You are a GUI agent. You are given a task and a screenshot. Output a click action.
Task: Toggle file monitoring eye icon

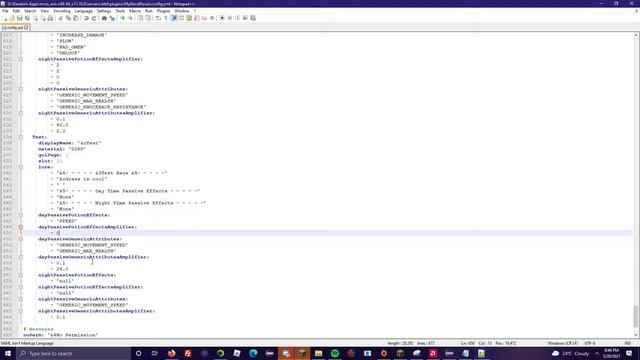[x=212, y=18]
